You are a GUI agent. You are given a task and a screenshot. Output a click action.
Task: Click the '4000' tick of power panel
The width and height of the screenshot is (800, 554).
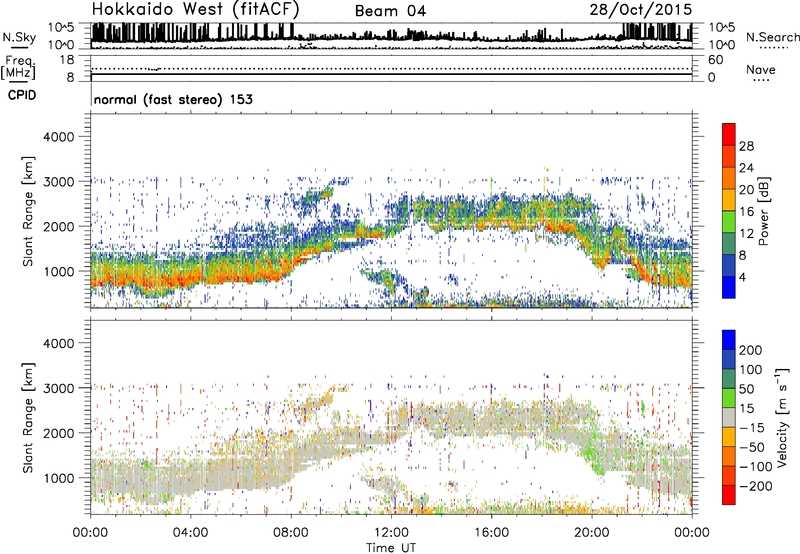pos(58,137)
